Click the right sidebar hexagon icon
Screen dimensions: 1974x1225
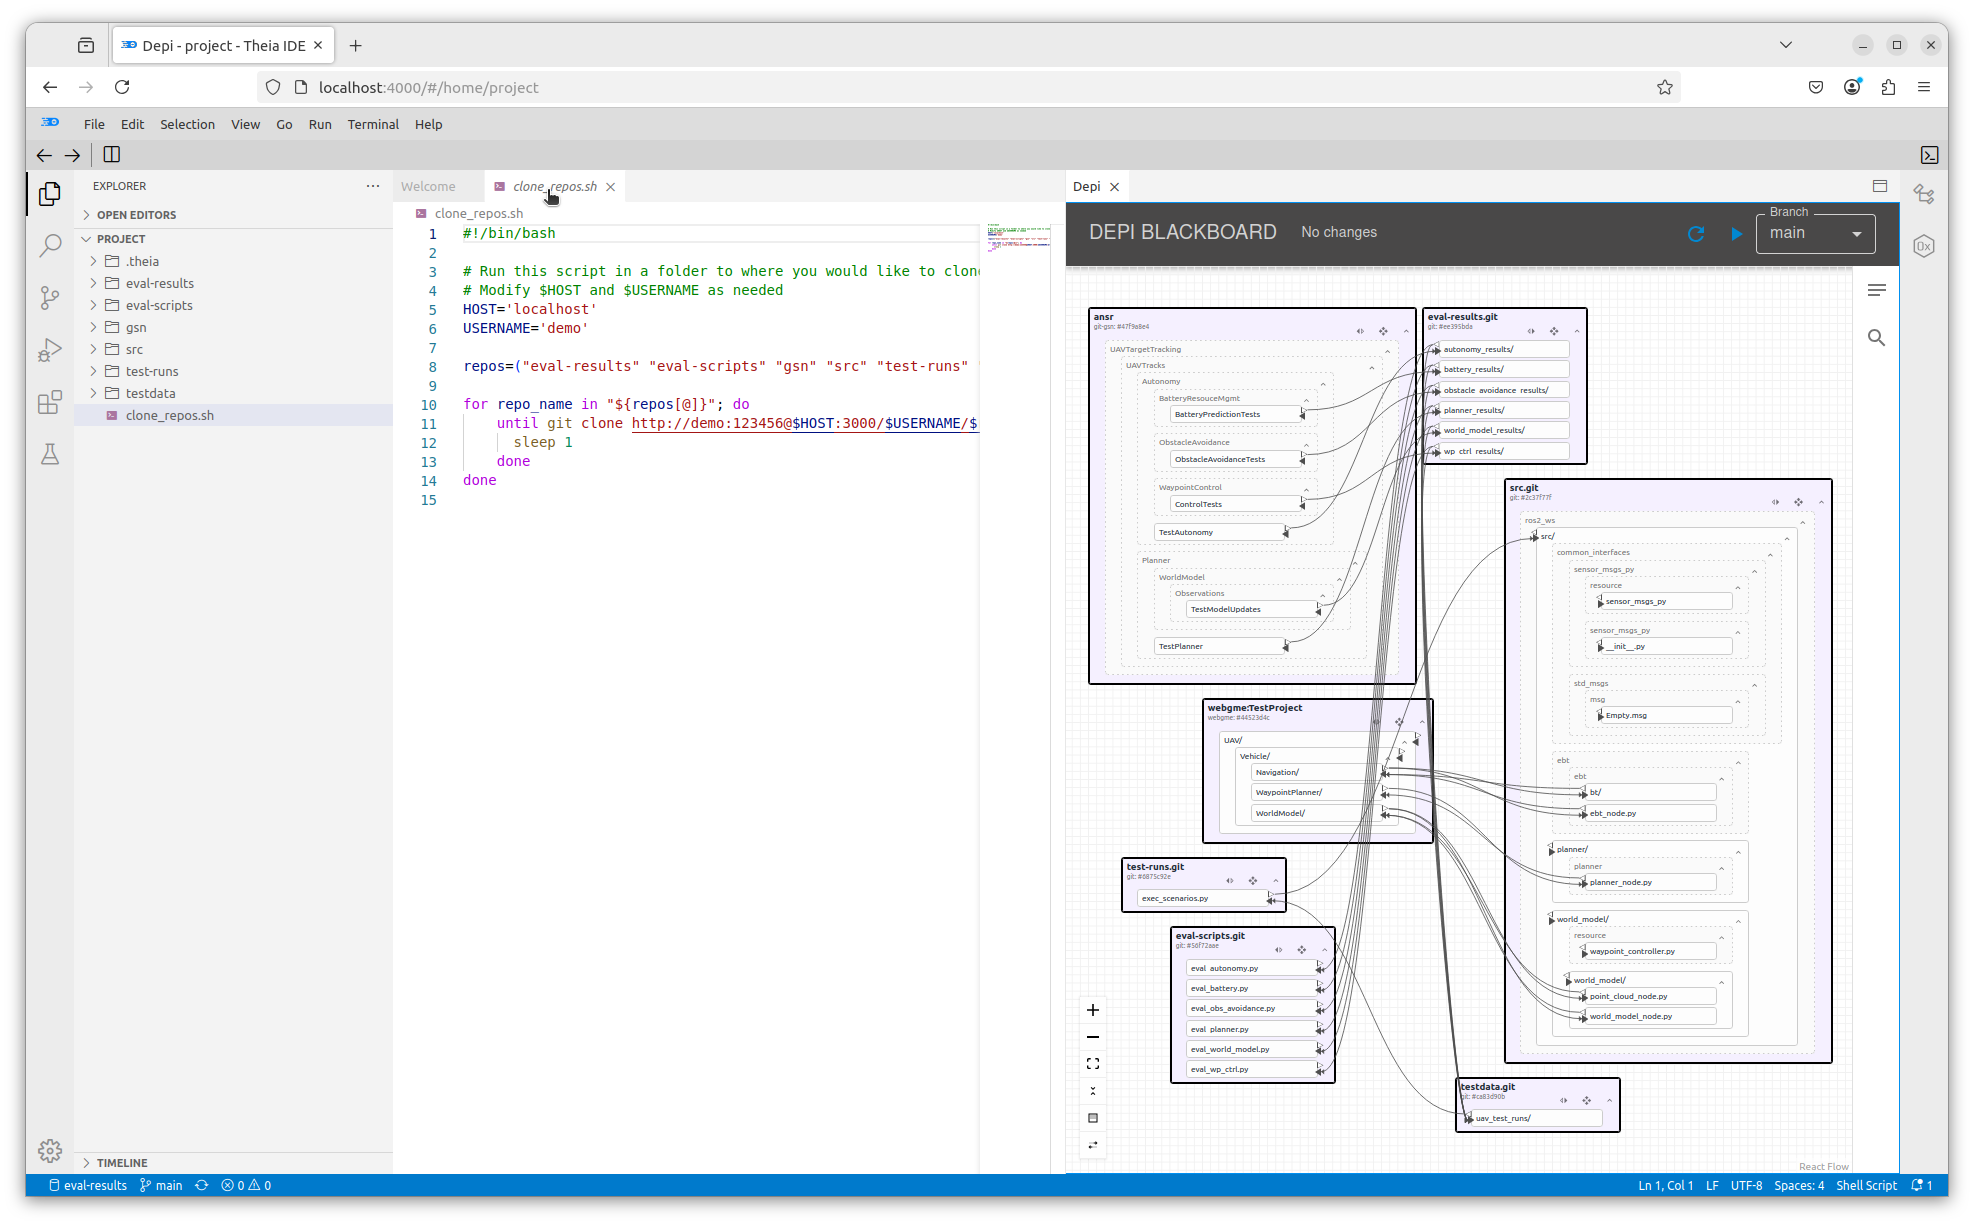(x=1924, y=246)
